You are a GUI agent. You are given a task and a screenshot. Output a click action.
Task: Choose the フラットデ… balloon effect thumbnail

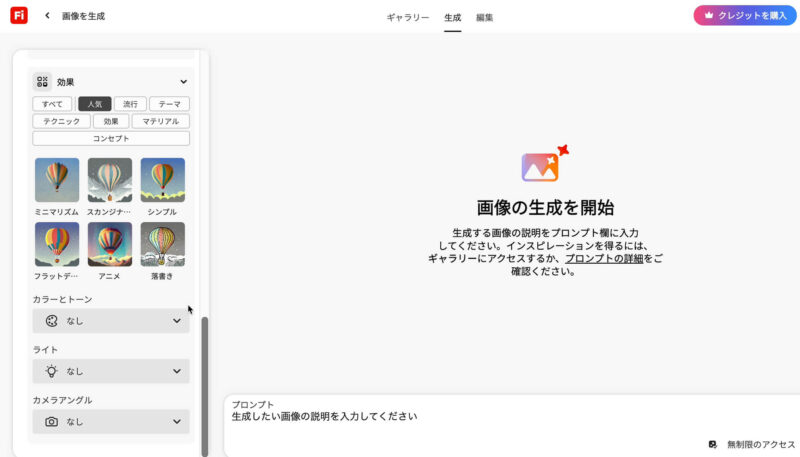pyautogui.click(x=57, y=244)
